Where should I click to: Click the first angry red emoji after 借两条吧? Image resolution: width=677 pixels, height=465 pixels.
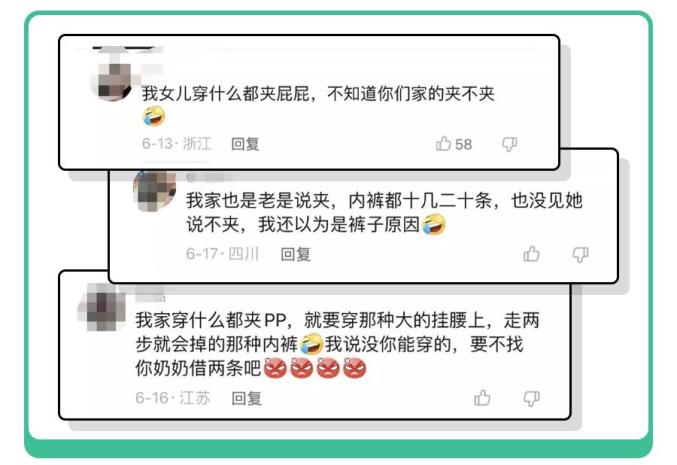[275, 368]
